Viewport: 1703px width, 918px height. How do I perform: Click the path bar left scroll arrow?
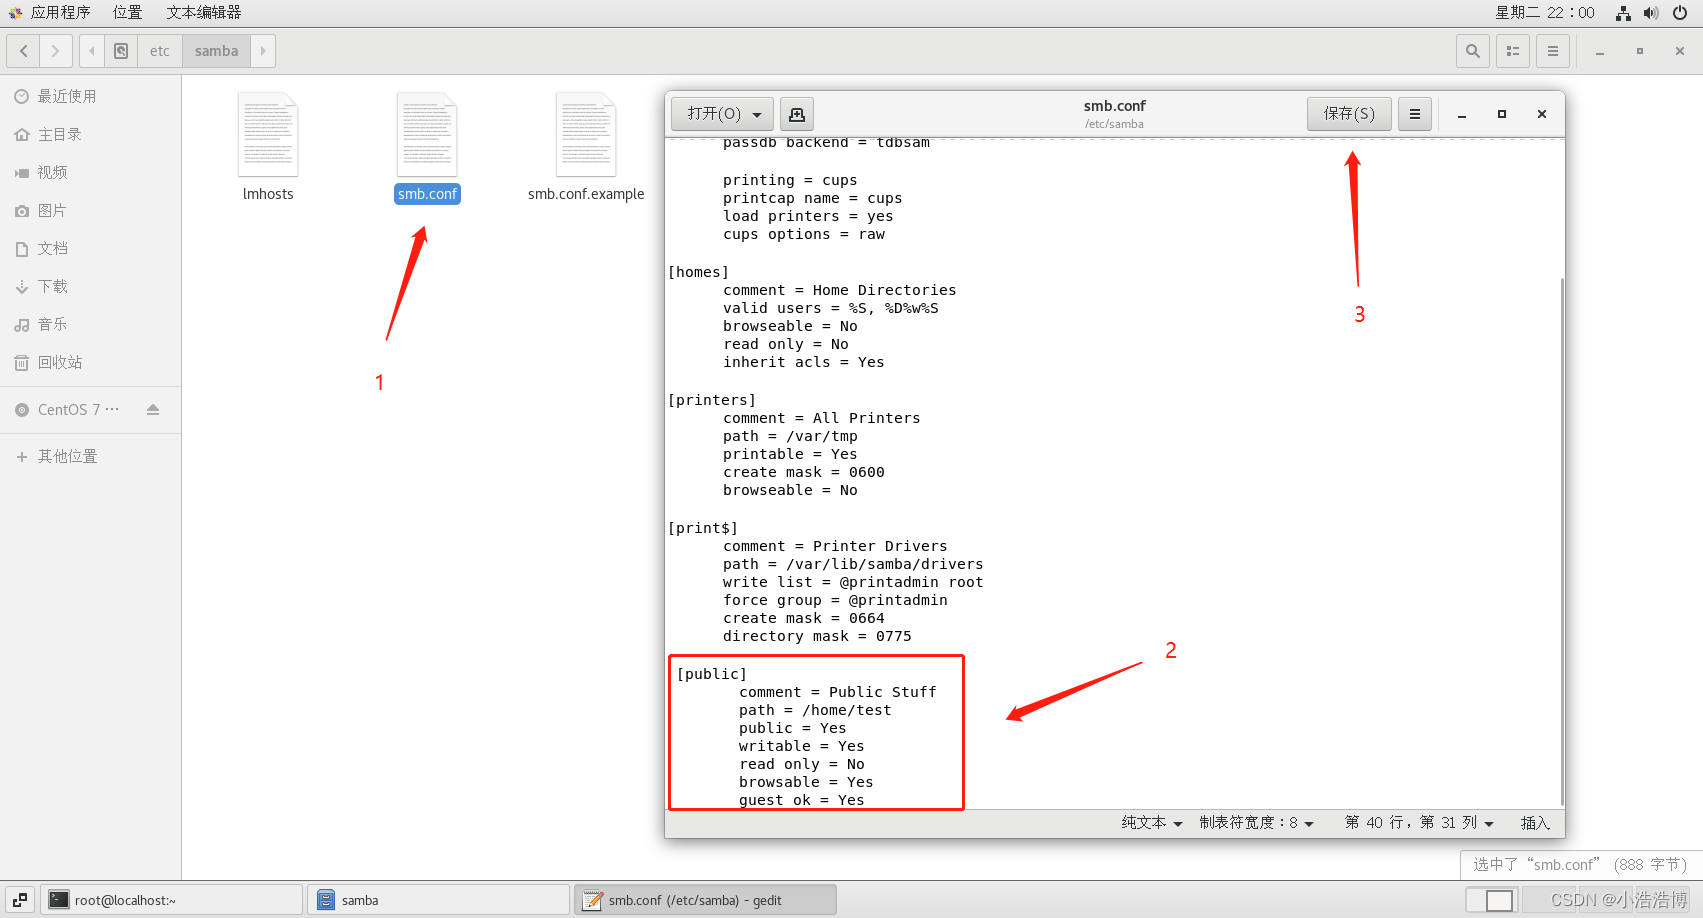(x=92, y=51)
